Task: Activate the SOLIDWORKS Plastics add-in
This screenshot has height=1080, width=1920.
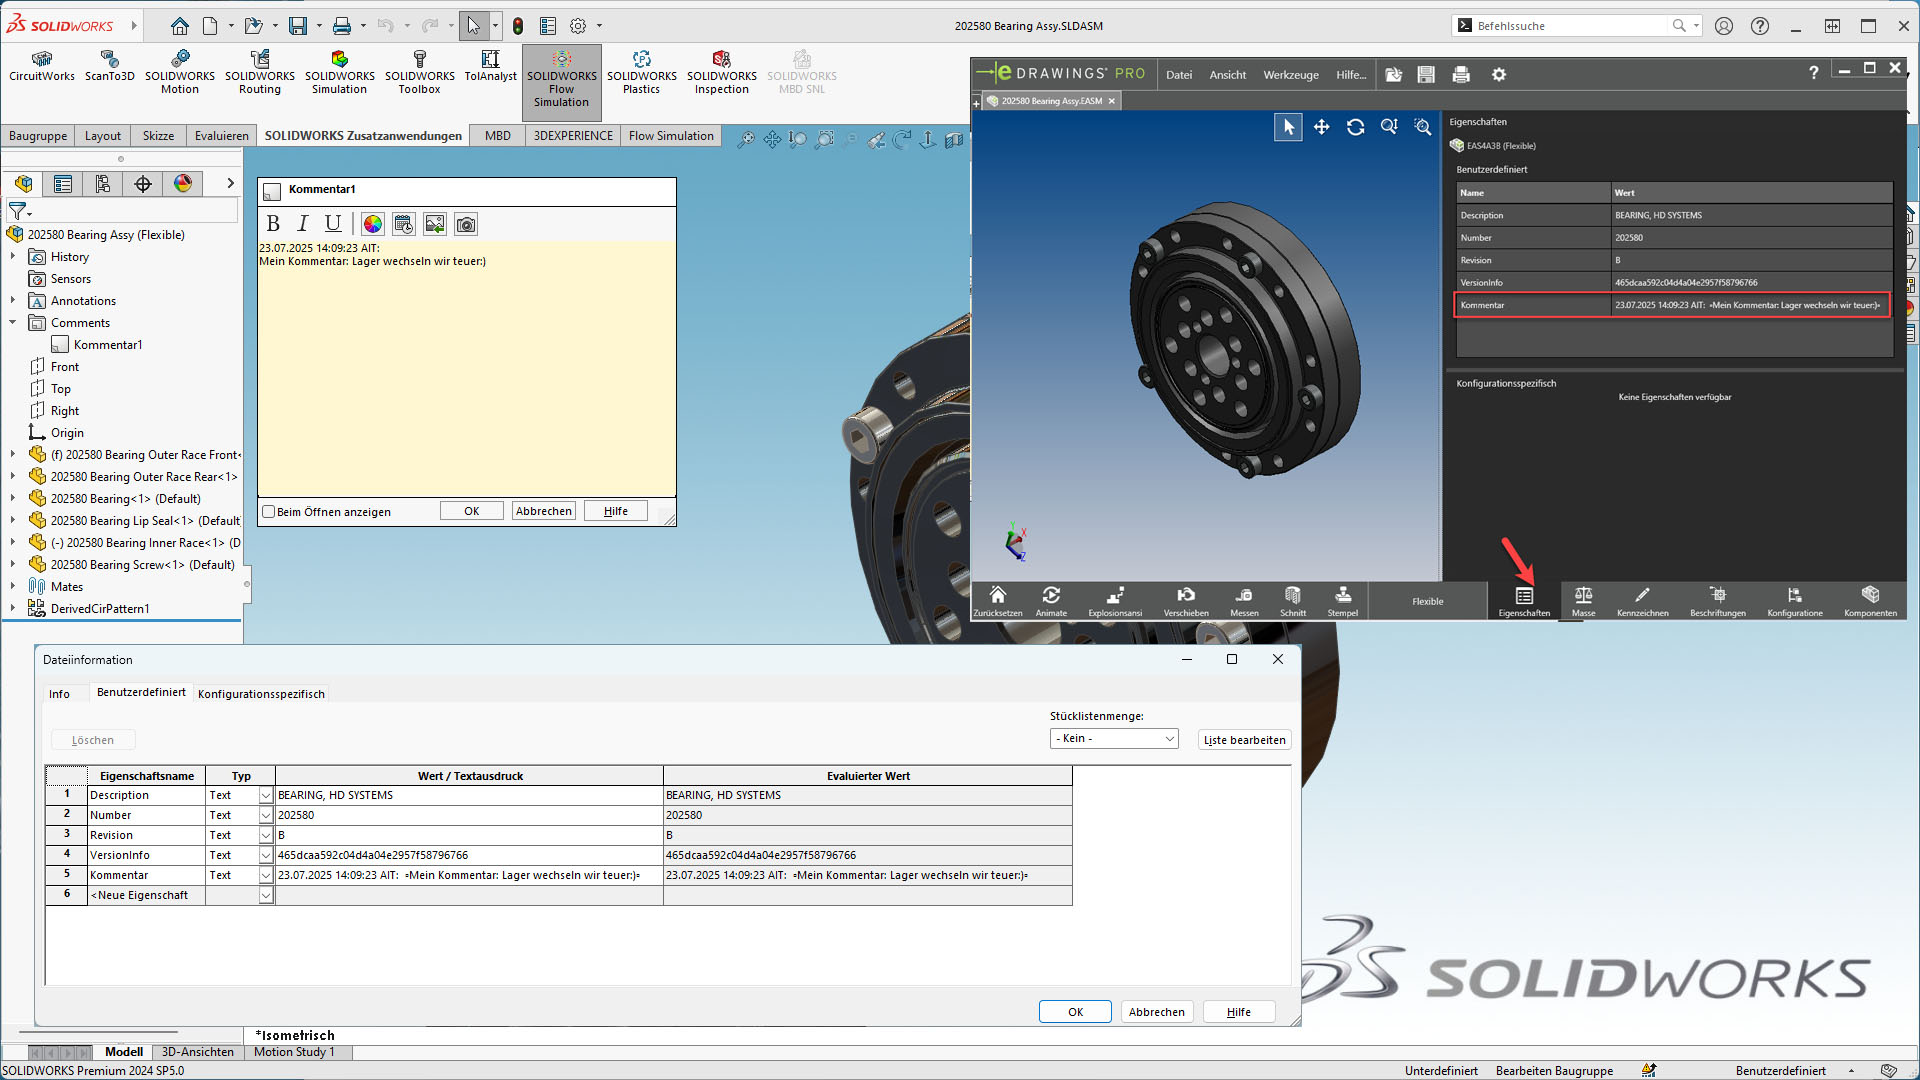Action: (642, 73)
